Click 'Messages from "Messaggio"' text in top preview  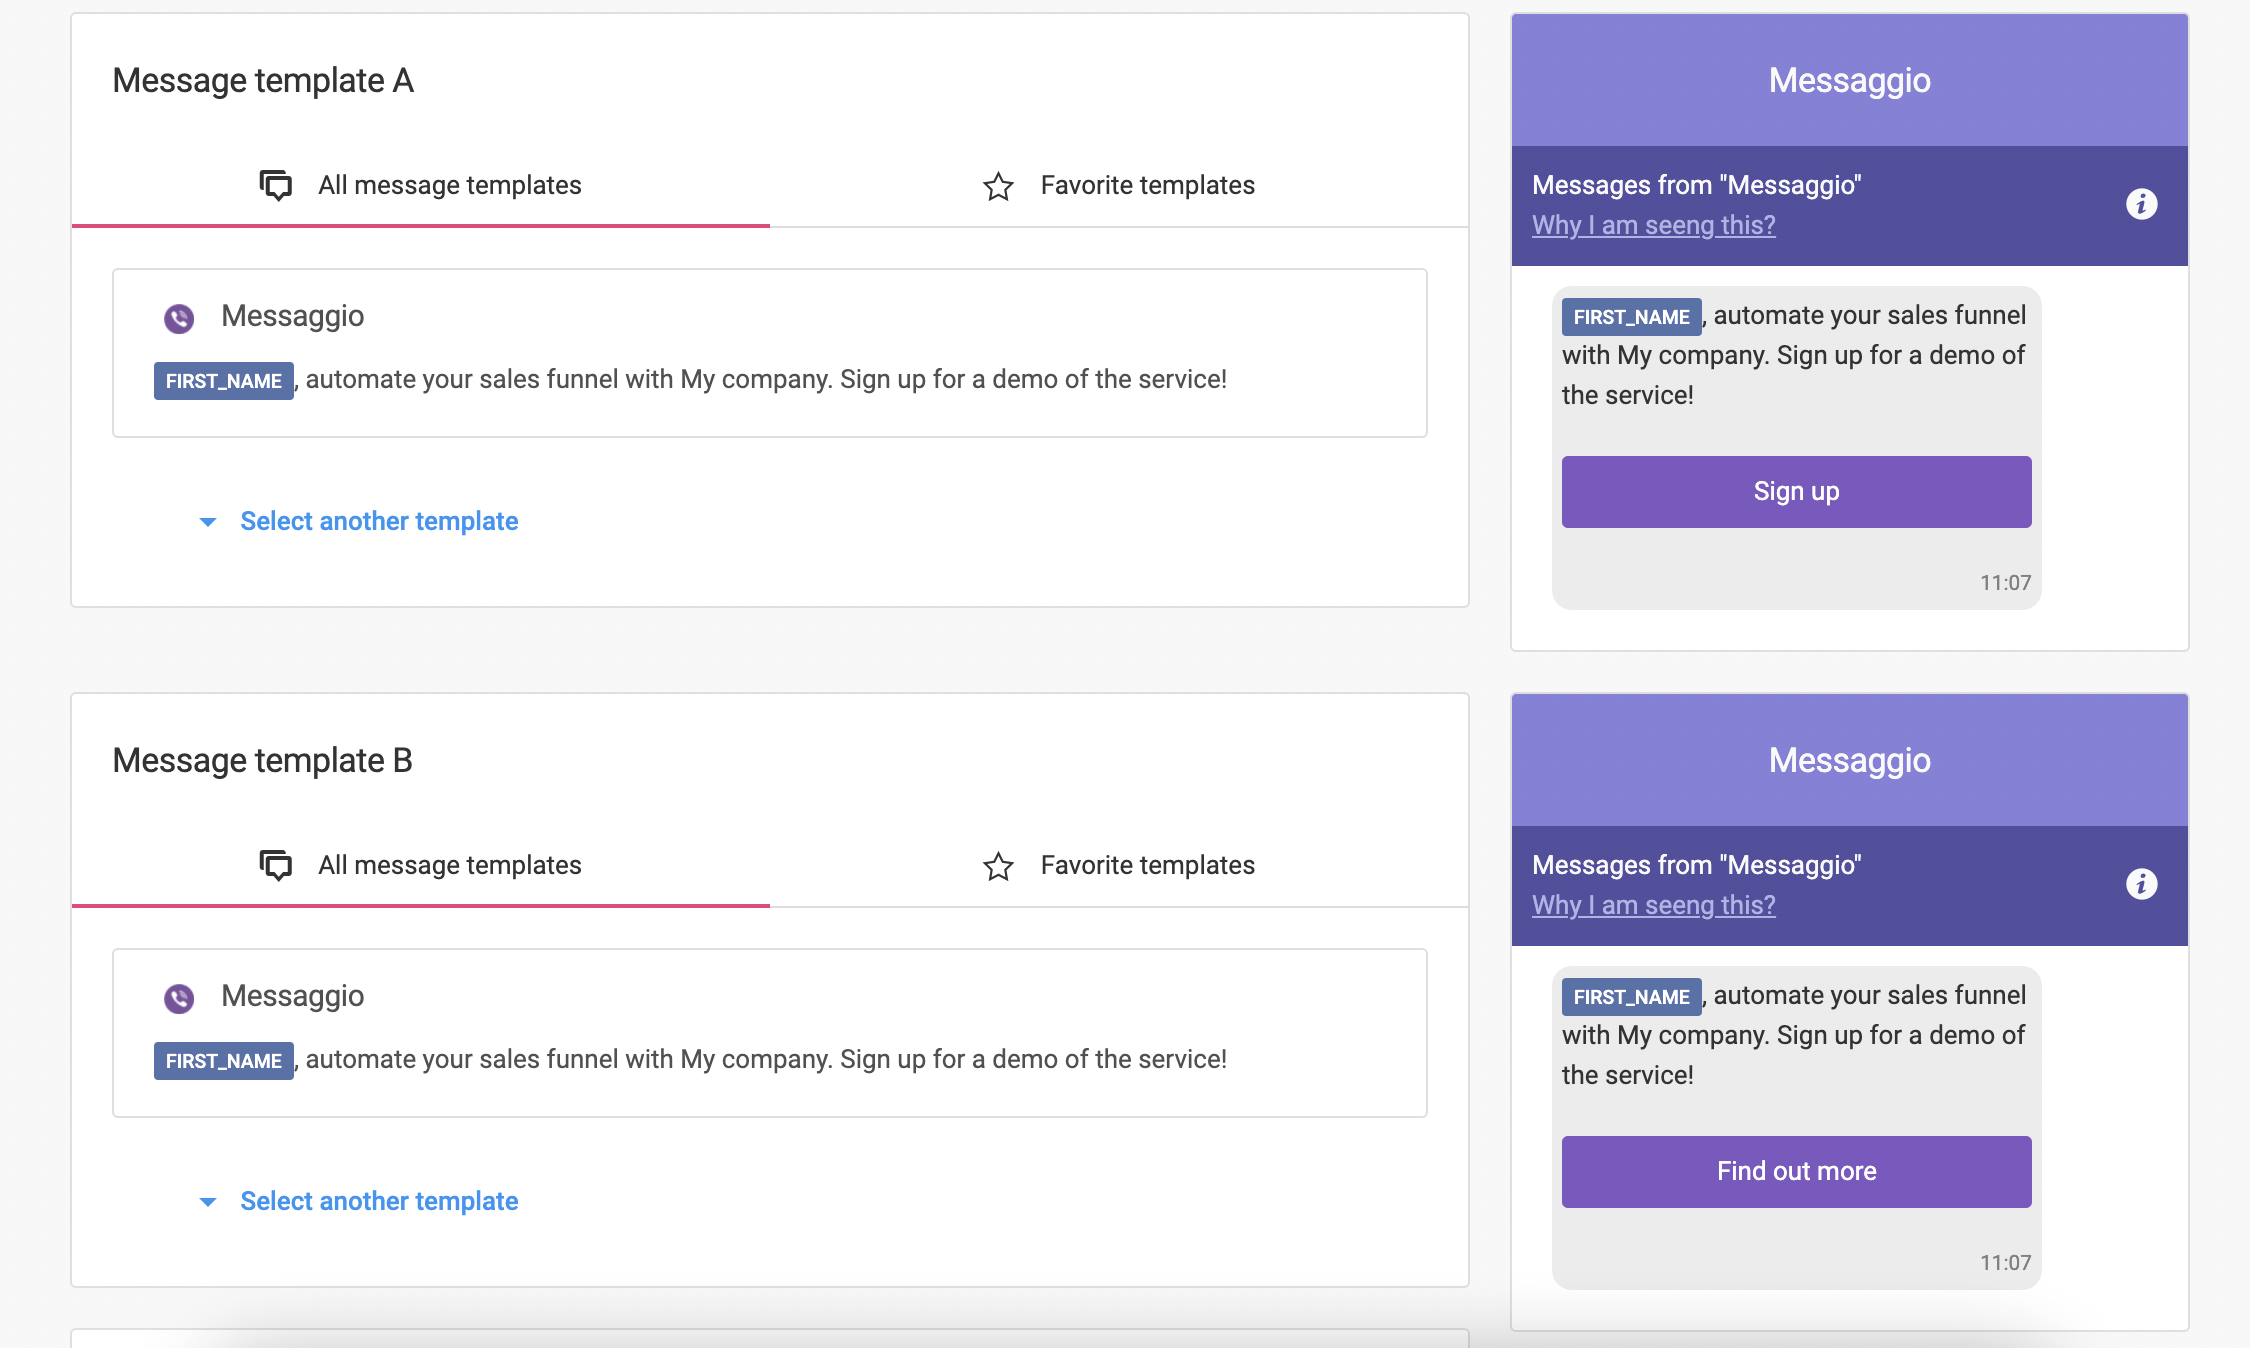pyautogui.click(x=1696, y=185)
